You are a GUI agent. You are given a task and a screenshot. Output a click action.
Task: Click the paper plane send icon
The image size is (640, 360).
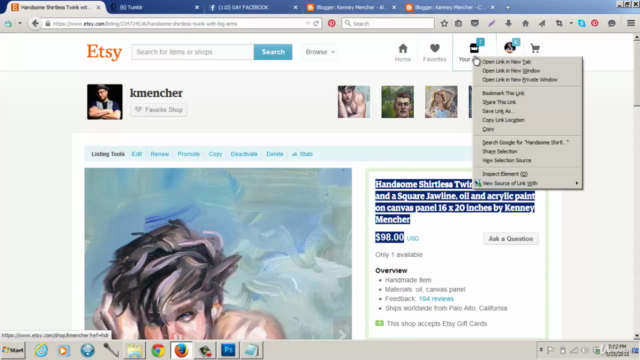click(542, 24)
